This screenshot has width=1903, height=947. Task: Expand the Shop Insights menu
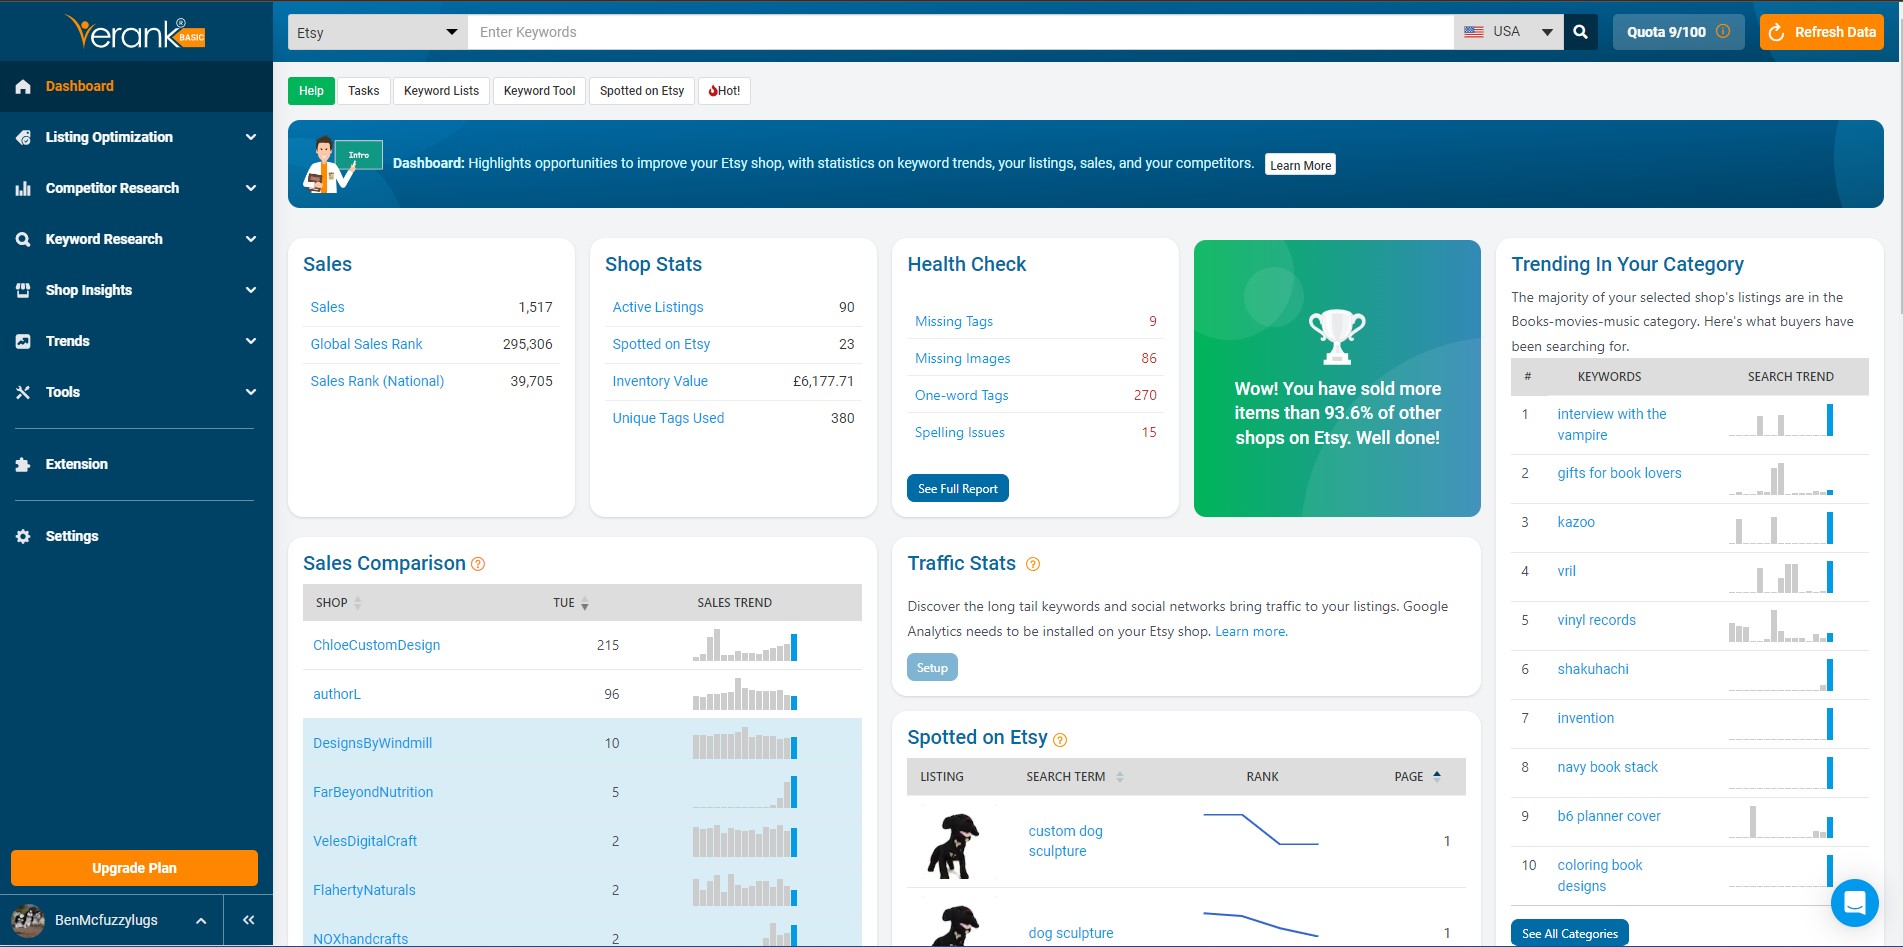[x=251, y=291]
